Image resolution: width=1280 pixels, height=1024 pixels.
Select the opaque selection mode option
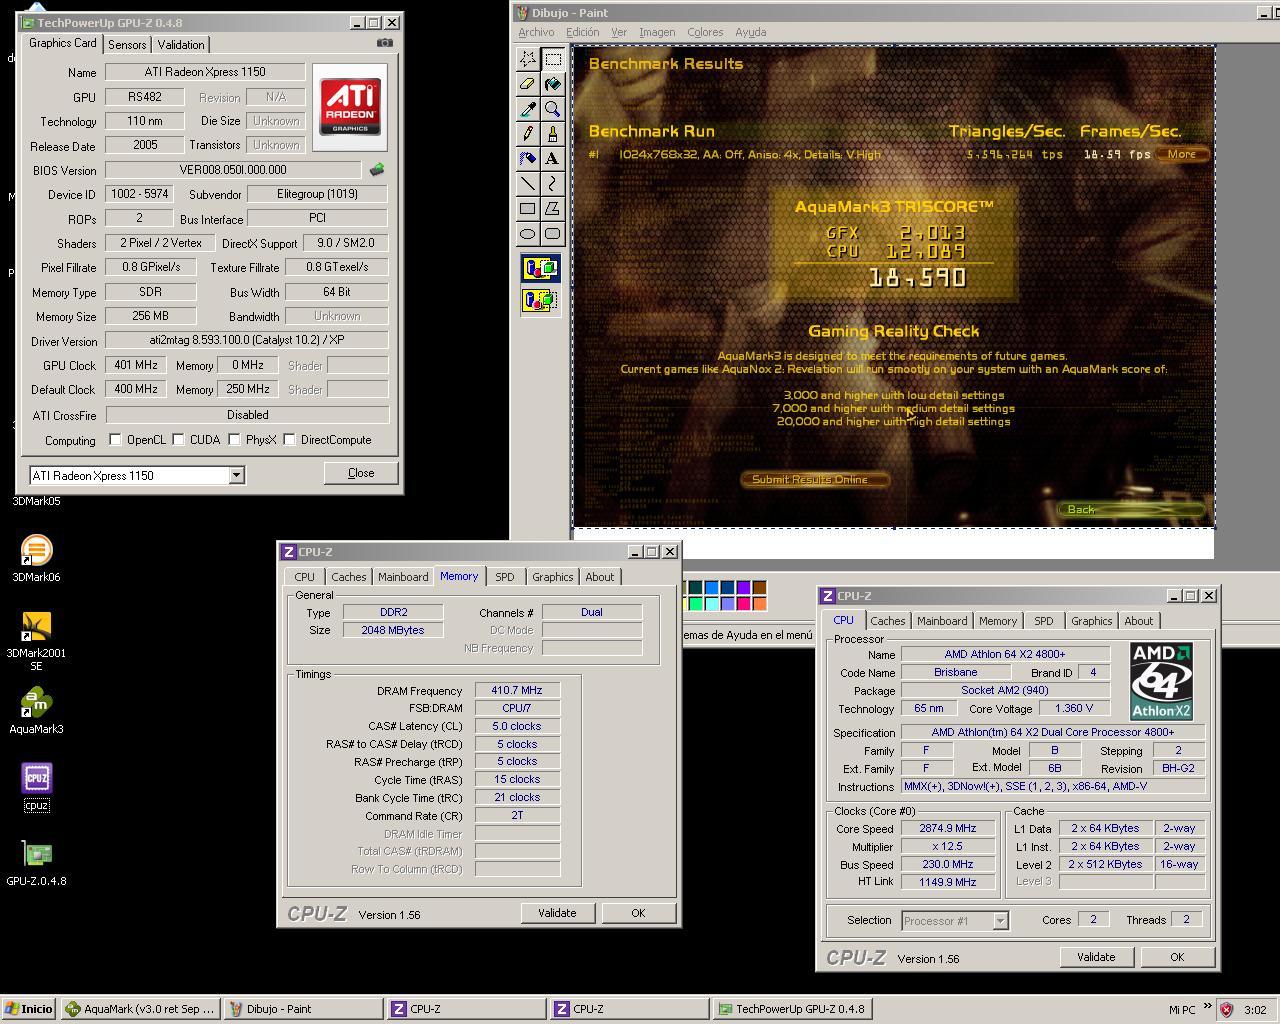point(540,268)
